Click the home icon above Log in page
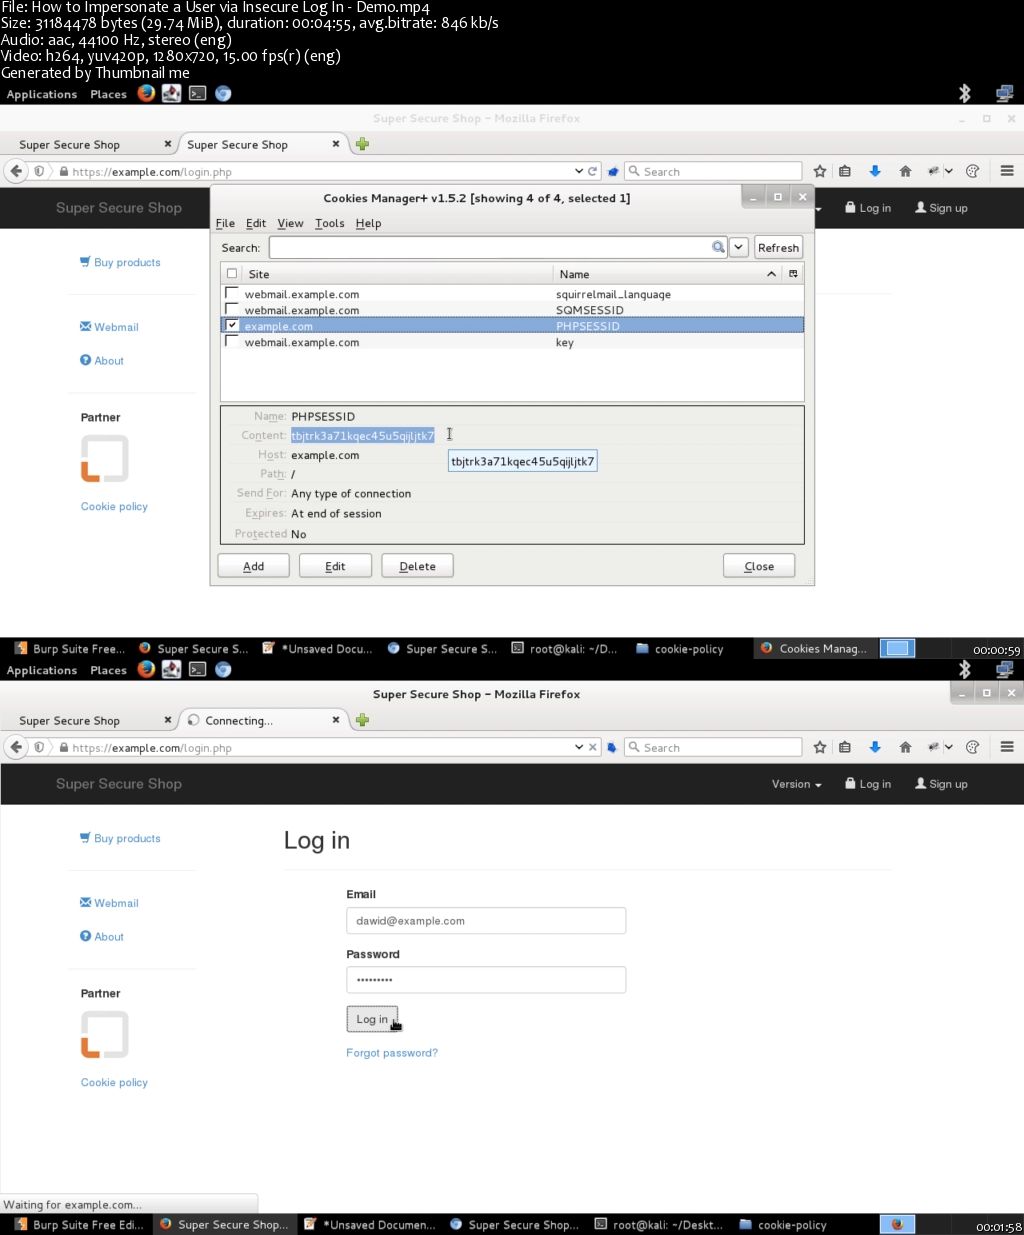This screenshot has height=1235, width=1024. 905,747
